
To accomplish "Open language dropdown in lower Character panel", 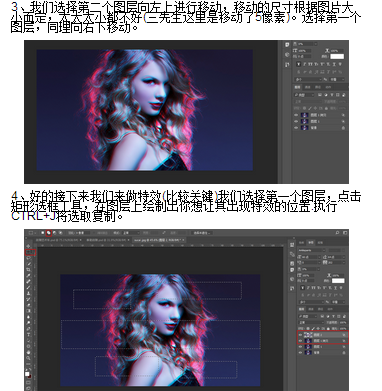I will pos(311,302).
